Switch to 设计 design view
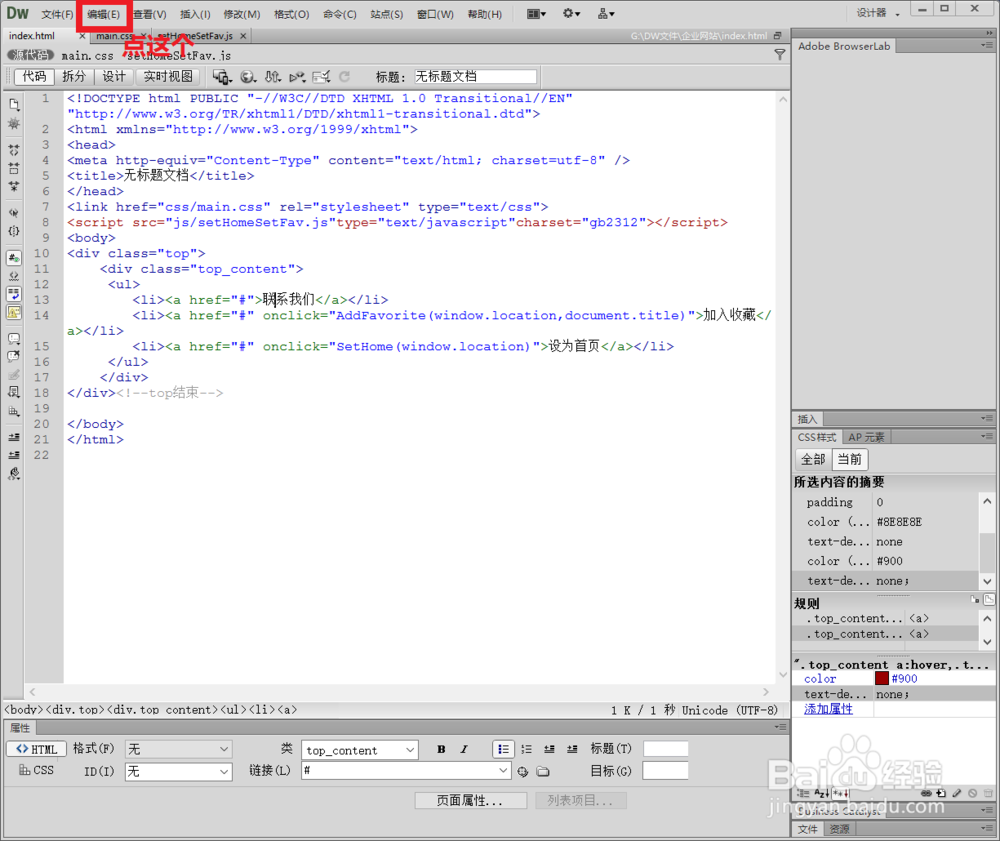The width and height of the screenshot is (1000, 841). coord(114,77)
